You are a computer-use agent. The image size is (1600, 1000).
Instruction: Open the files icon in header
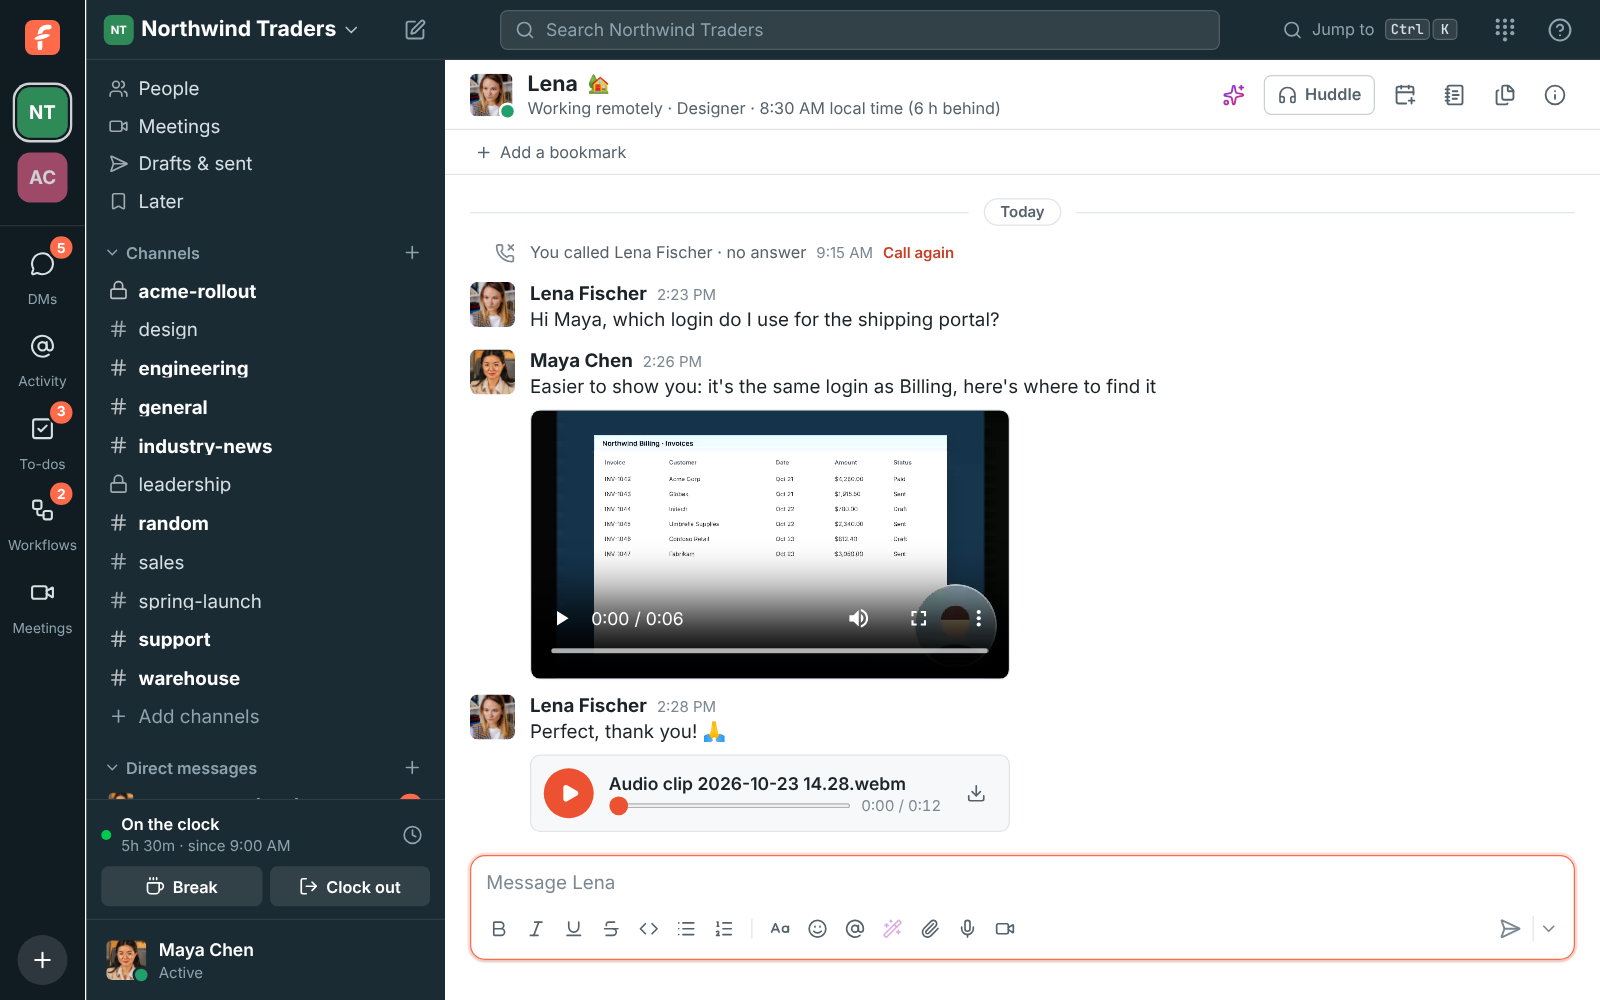click(1505, 95)
